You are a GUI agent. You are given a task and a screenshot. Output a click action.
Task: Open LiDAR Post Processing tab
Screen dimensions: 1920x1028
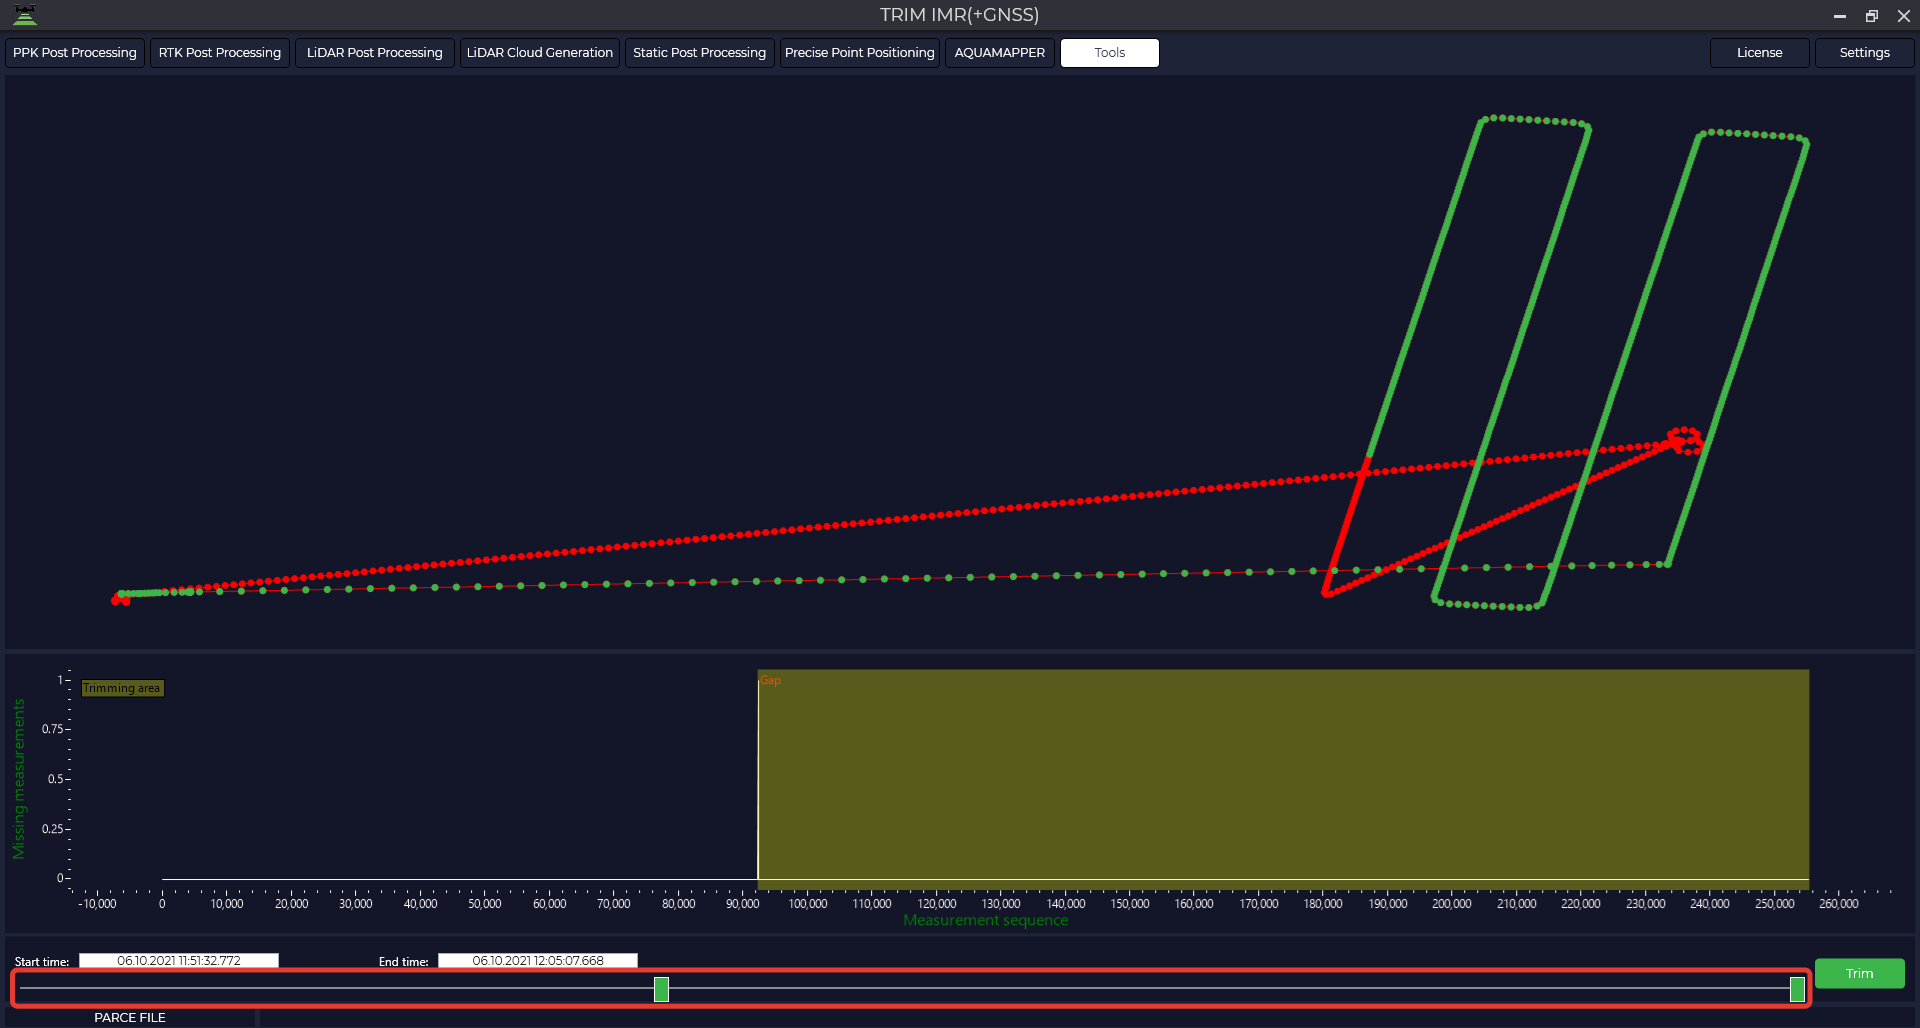click(x=375, y=53)
